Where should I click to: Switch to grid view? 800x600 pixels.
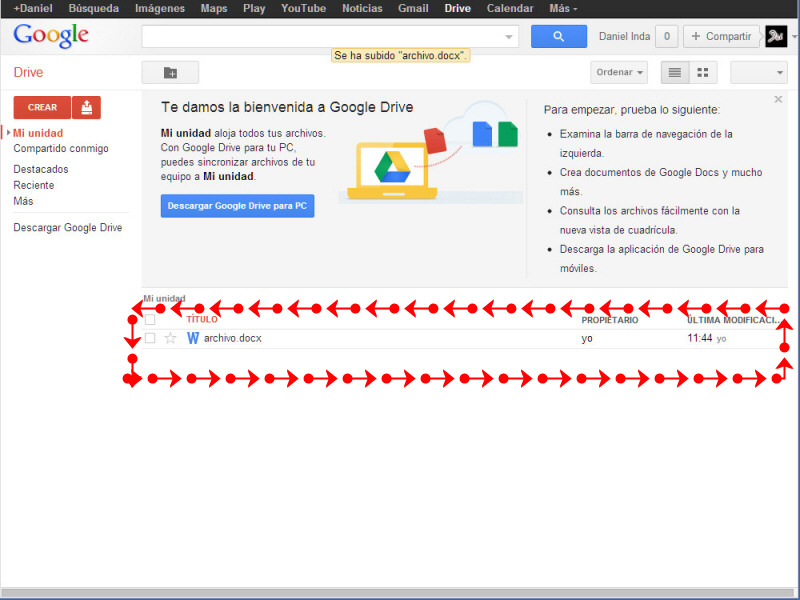[x=703, y=72]
